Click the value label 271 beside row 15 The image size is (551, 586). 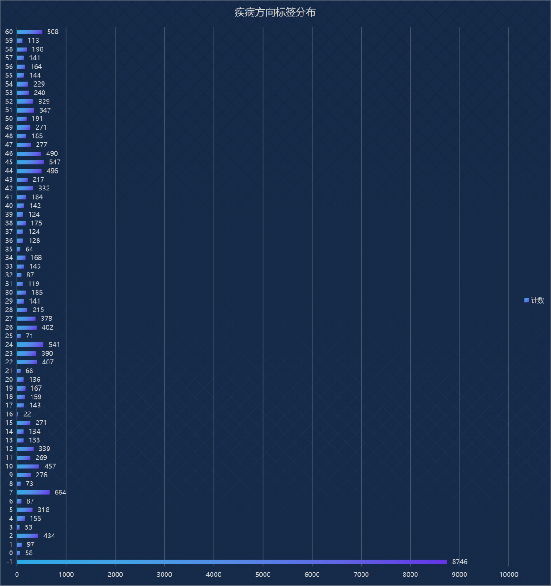coord(41,423)
